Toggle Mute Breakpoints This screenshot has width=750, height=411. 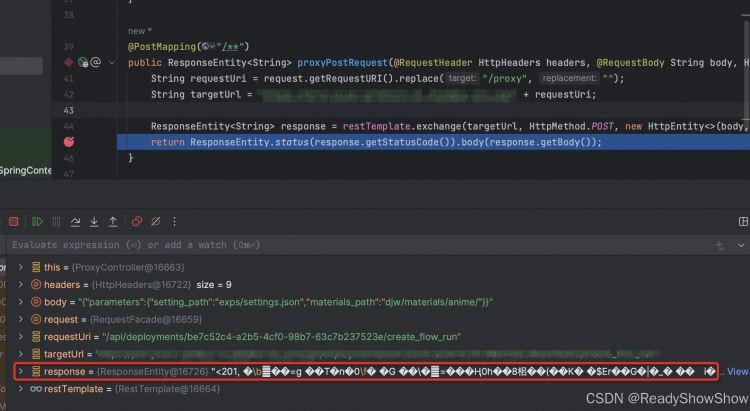155,222
